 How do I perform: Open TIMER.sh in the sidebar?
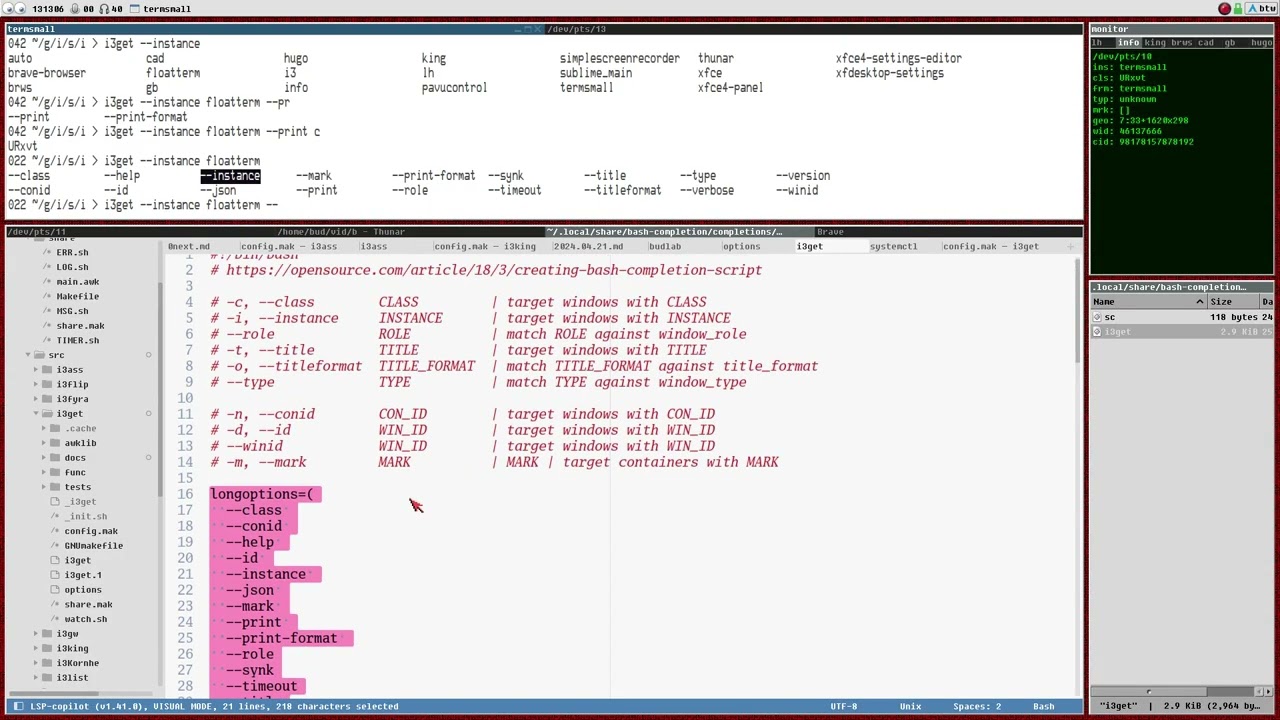pos(77,340)
